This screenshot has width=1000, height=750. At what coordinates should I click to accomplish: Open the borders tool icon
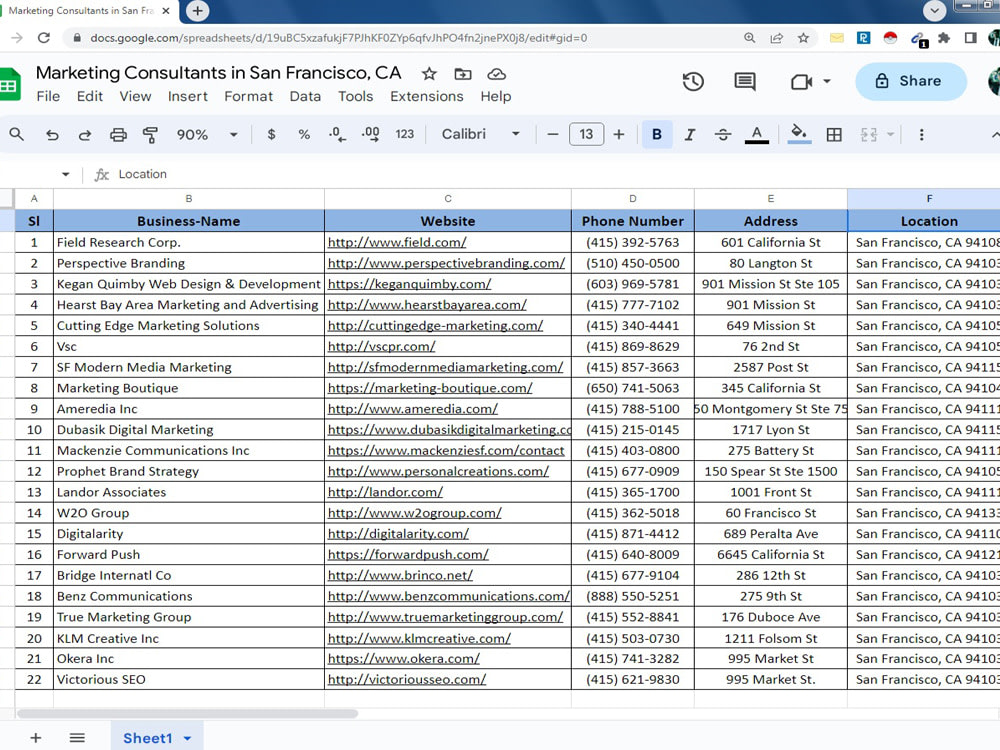(834, 135)
